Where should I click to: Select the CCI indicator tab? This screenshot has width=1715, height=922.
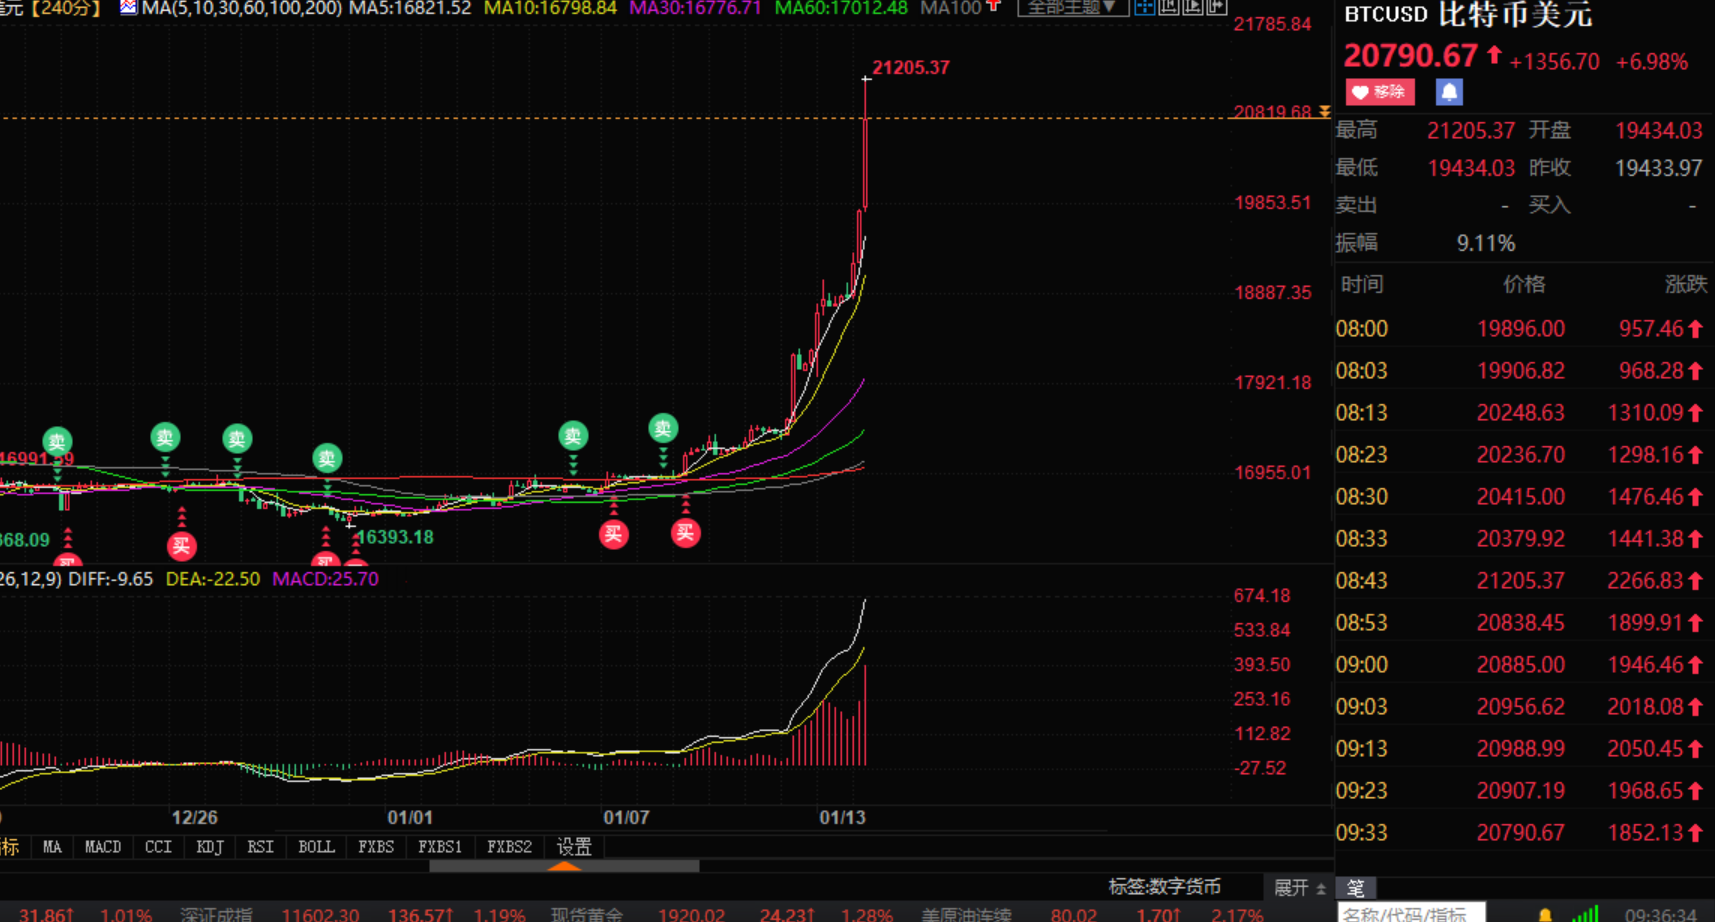(x=158, y=847)
